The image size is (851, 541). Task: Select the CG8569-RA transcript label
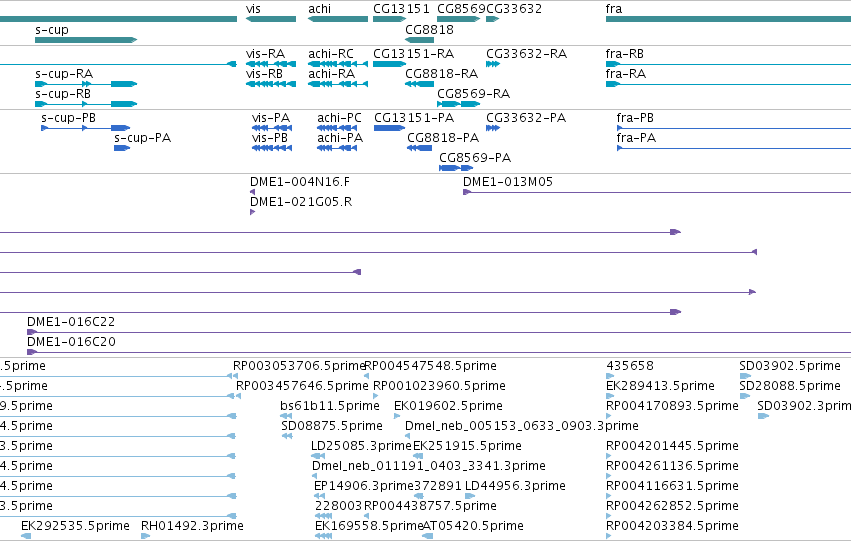[x=474, y=94]
